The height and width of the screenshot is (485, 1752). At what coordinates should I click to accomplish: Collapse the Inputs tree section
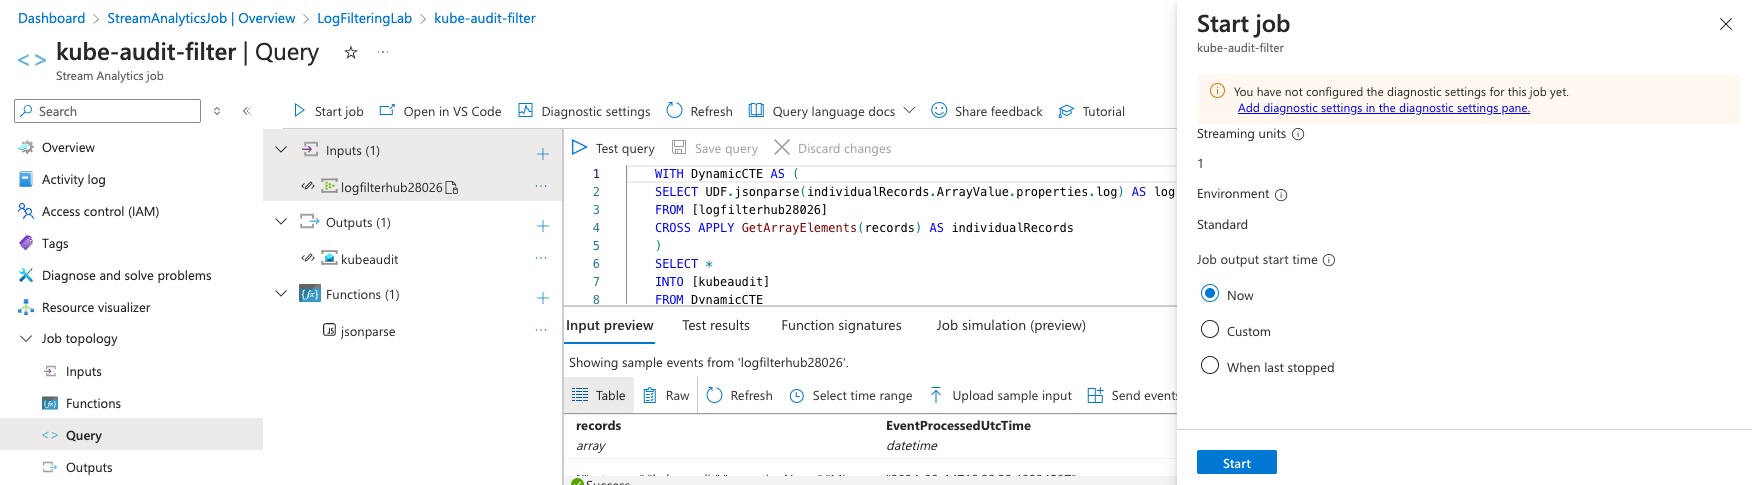pyautogui.click(x=281, y=150)
